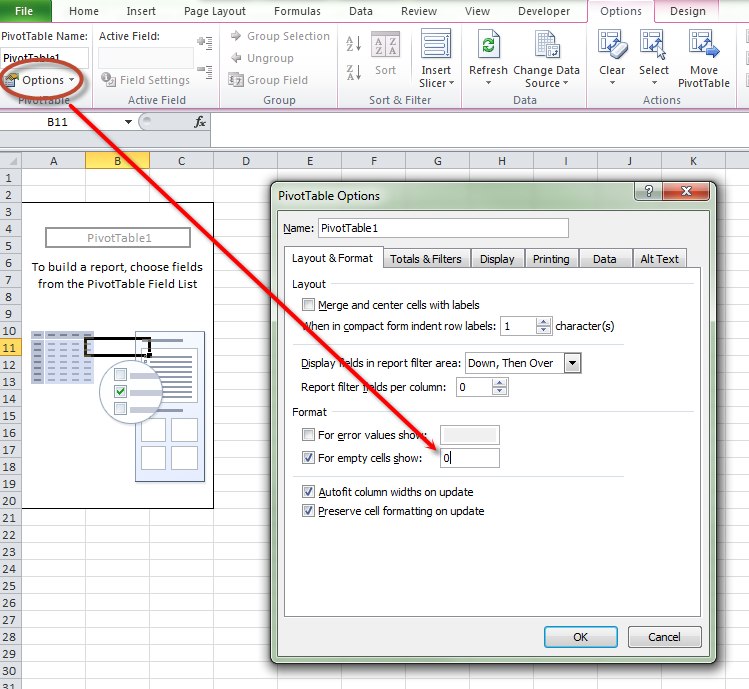The height and width of the screenshot is (689, 749).
Task: Click the insert function fx icon
Action: pos(200,122)
